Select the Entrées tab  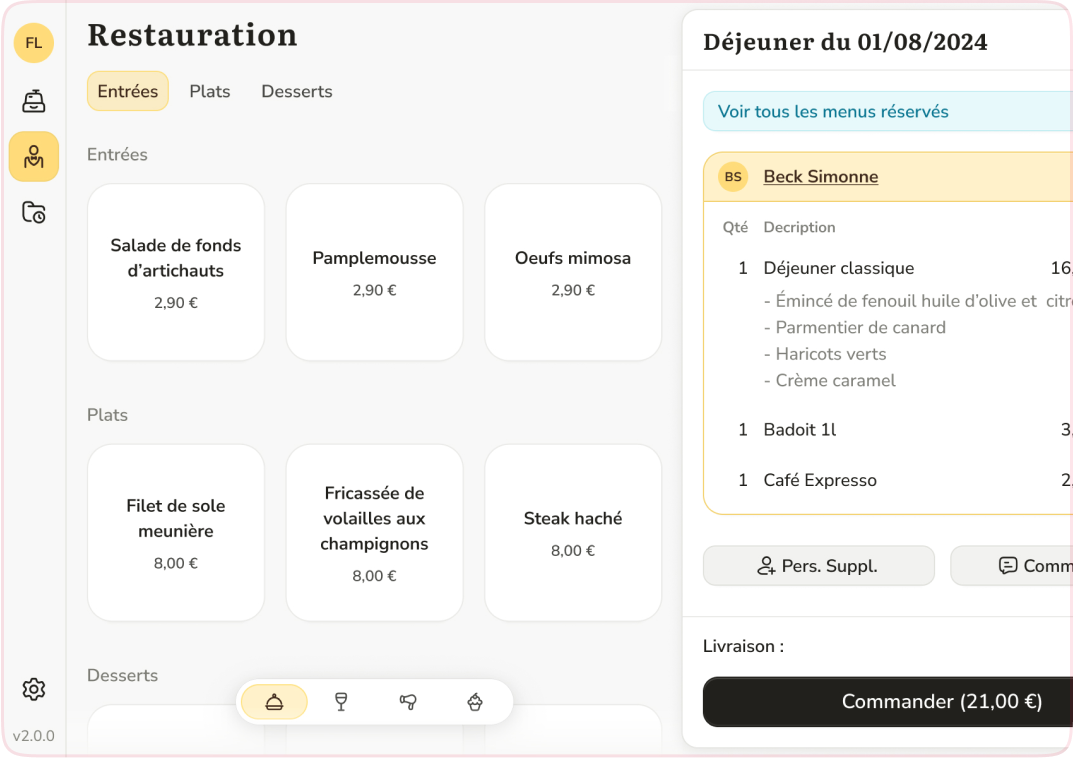128,91
